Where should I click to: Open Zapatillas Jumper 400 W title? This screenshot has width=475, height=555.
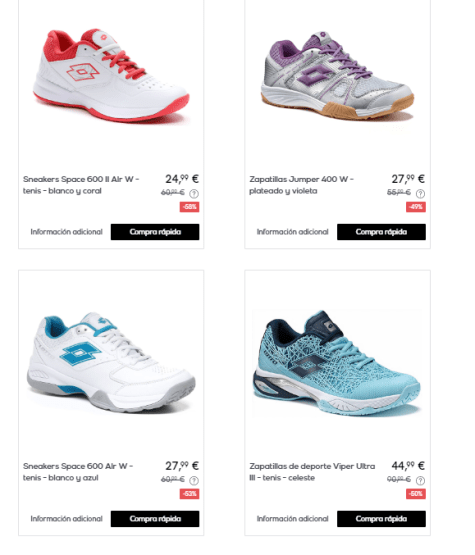point(301,185)
